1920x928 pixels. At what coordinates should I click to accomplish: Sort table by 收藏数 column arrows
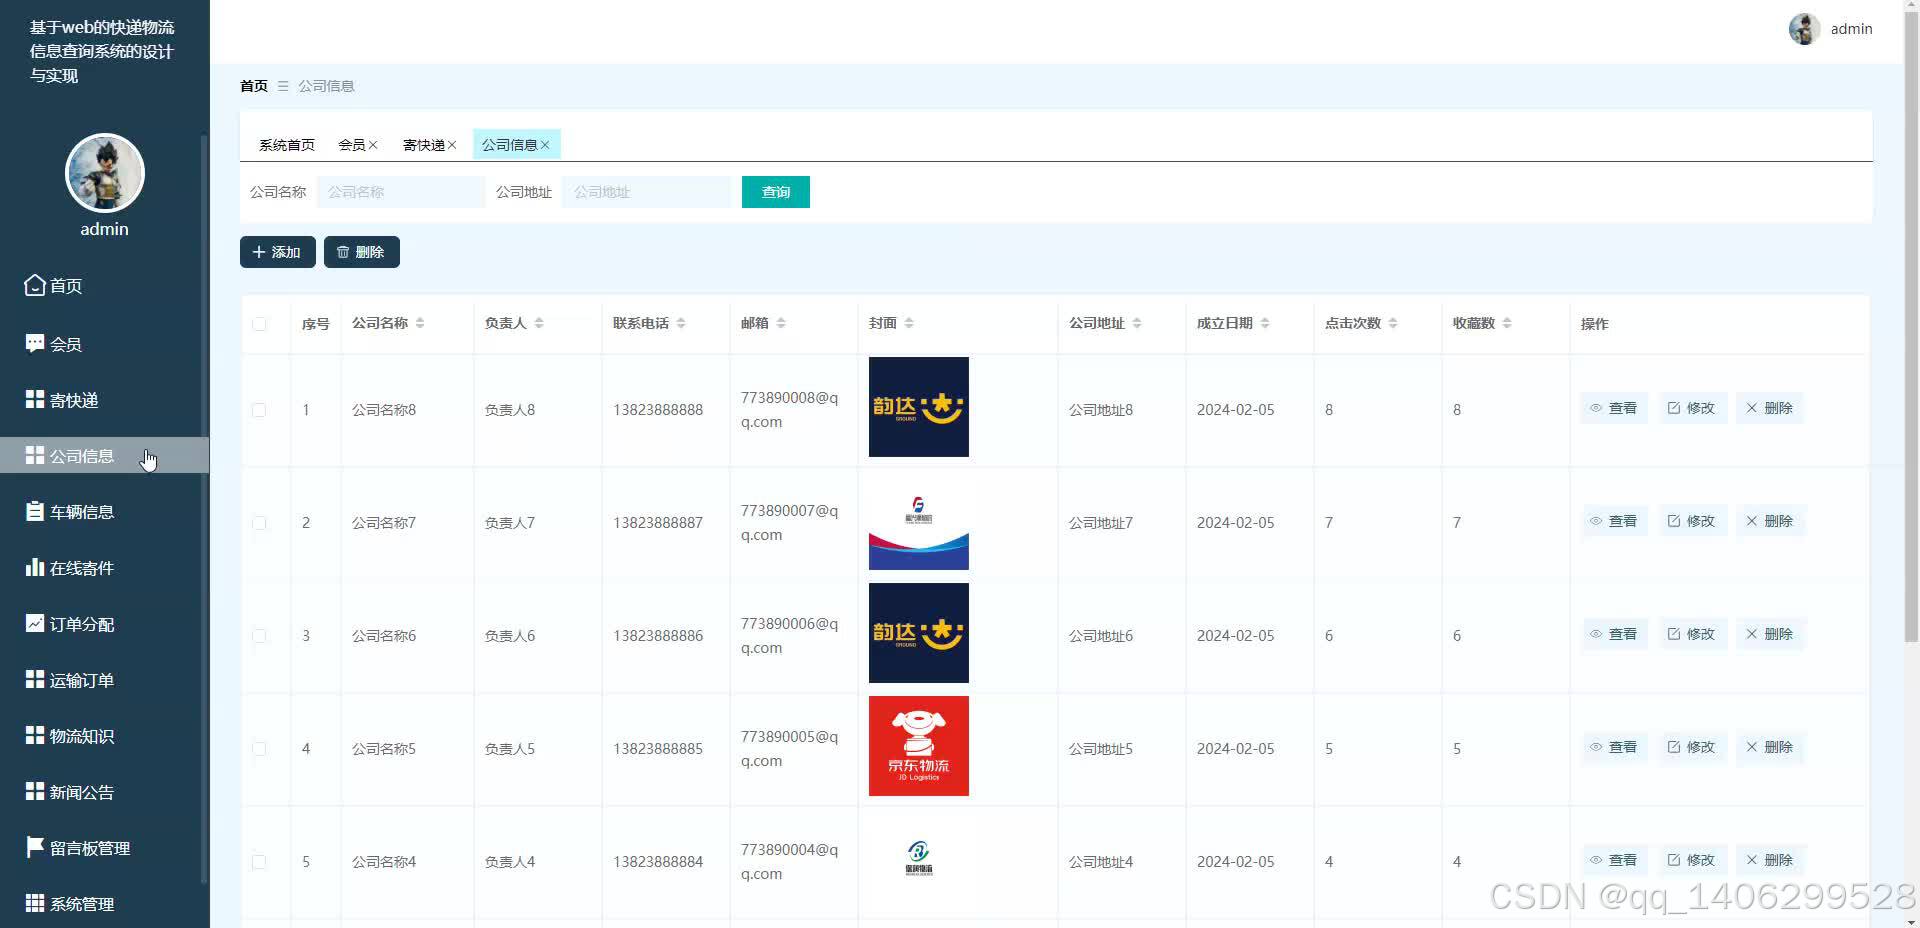[1507, 323]
